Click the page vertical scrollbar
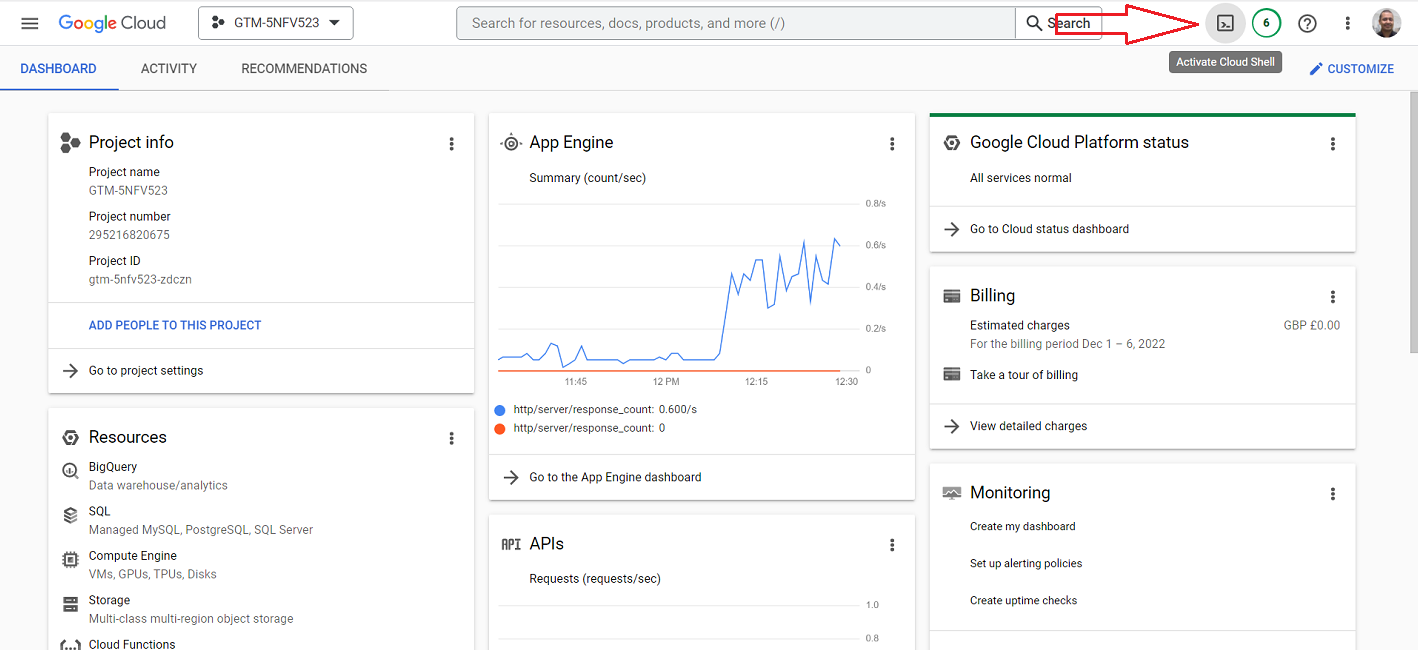This screenshot has height=650, width=1418. pyautogui.click(x=1412, y=220)
